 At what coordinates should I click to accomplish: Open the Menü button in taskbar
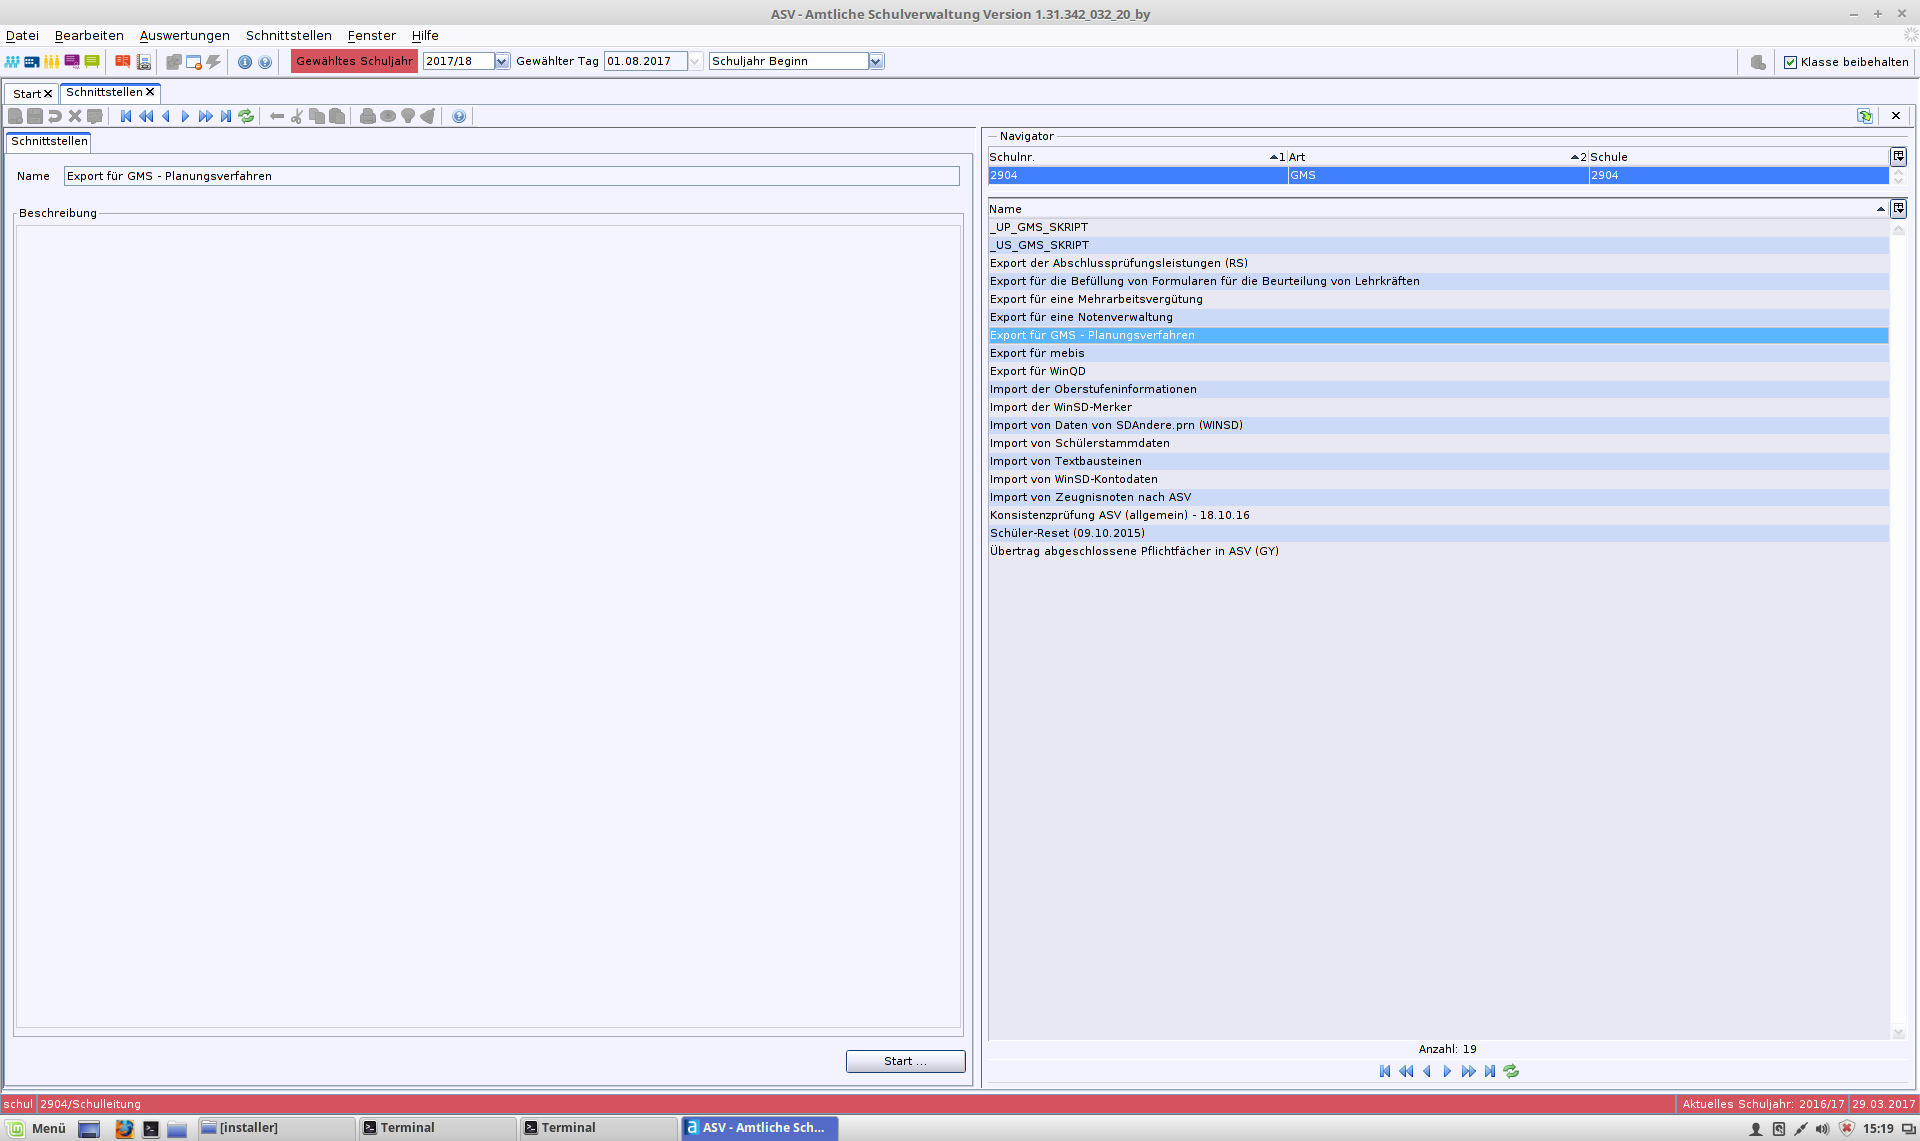pyautogui.click(x=38, y=1128)
